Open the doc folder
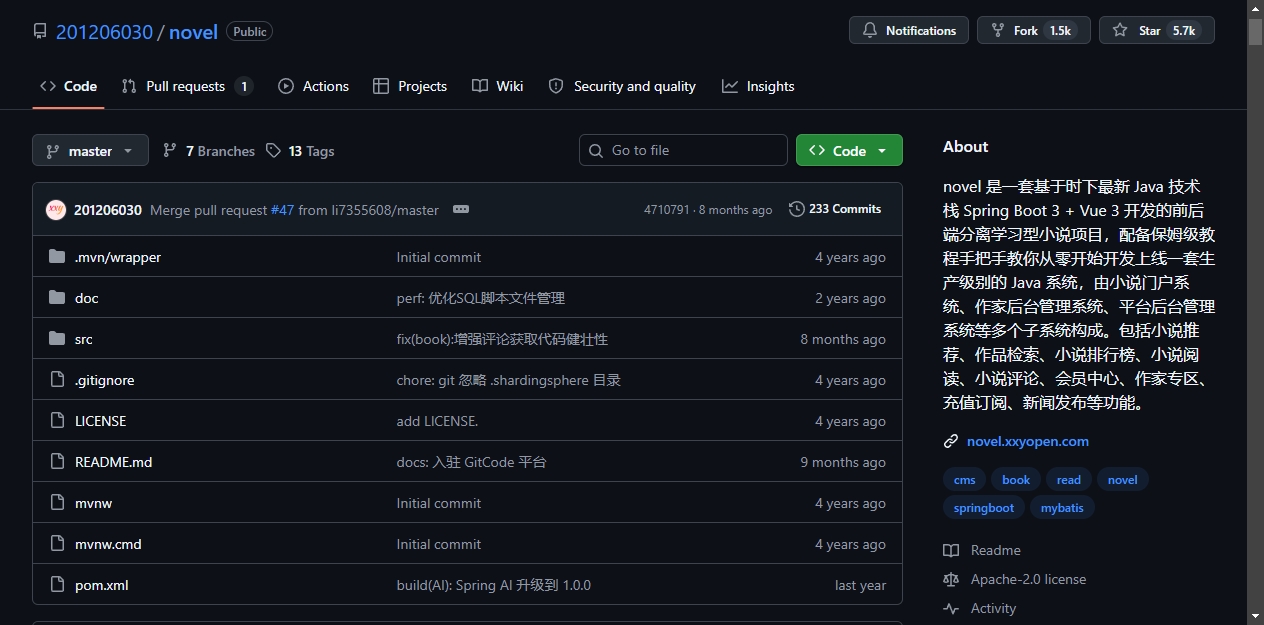1264x625 pixels. tap(87, 298)
